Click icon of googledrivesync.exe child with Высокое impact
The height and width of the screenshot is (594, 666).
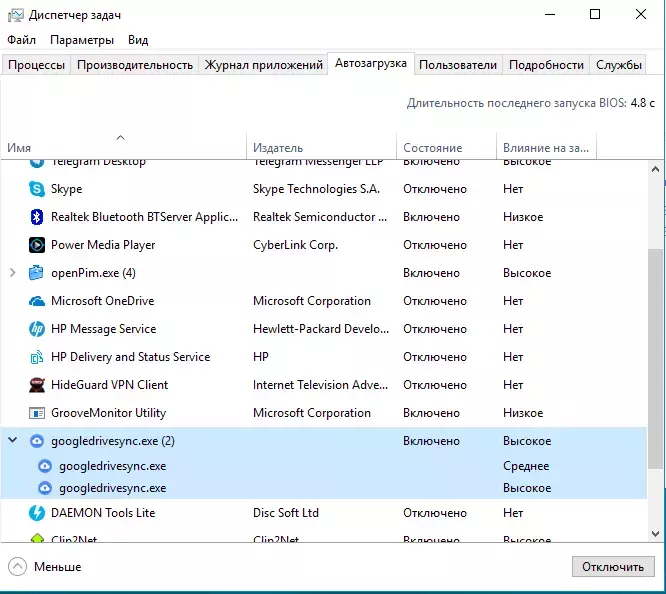coord(45,488)
